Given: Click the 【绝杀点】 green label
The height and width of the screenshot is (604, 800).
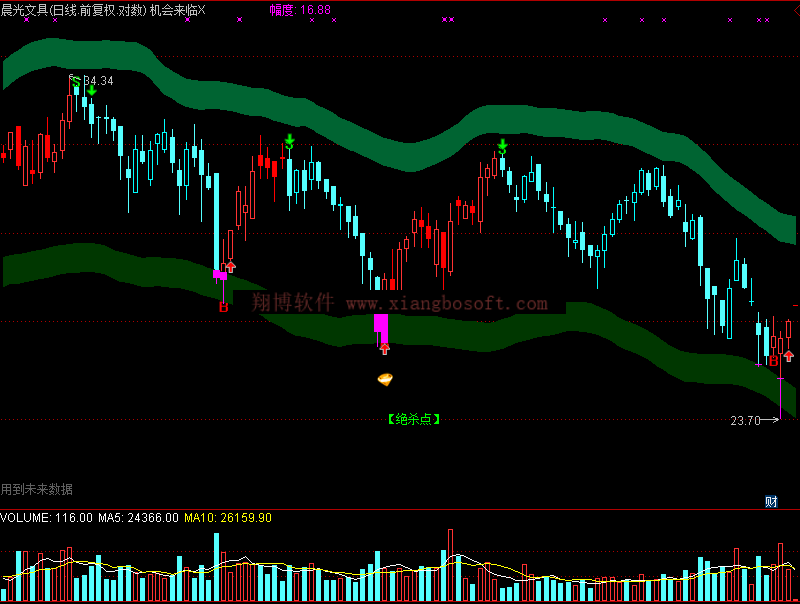Looking at the screenshot, I should (414, 419).
